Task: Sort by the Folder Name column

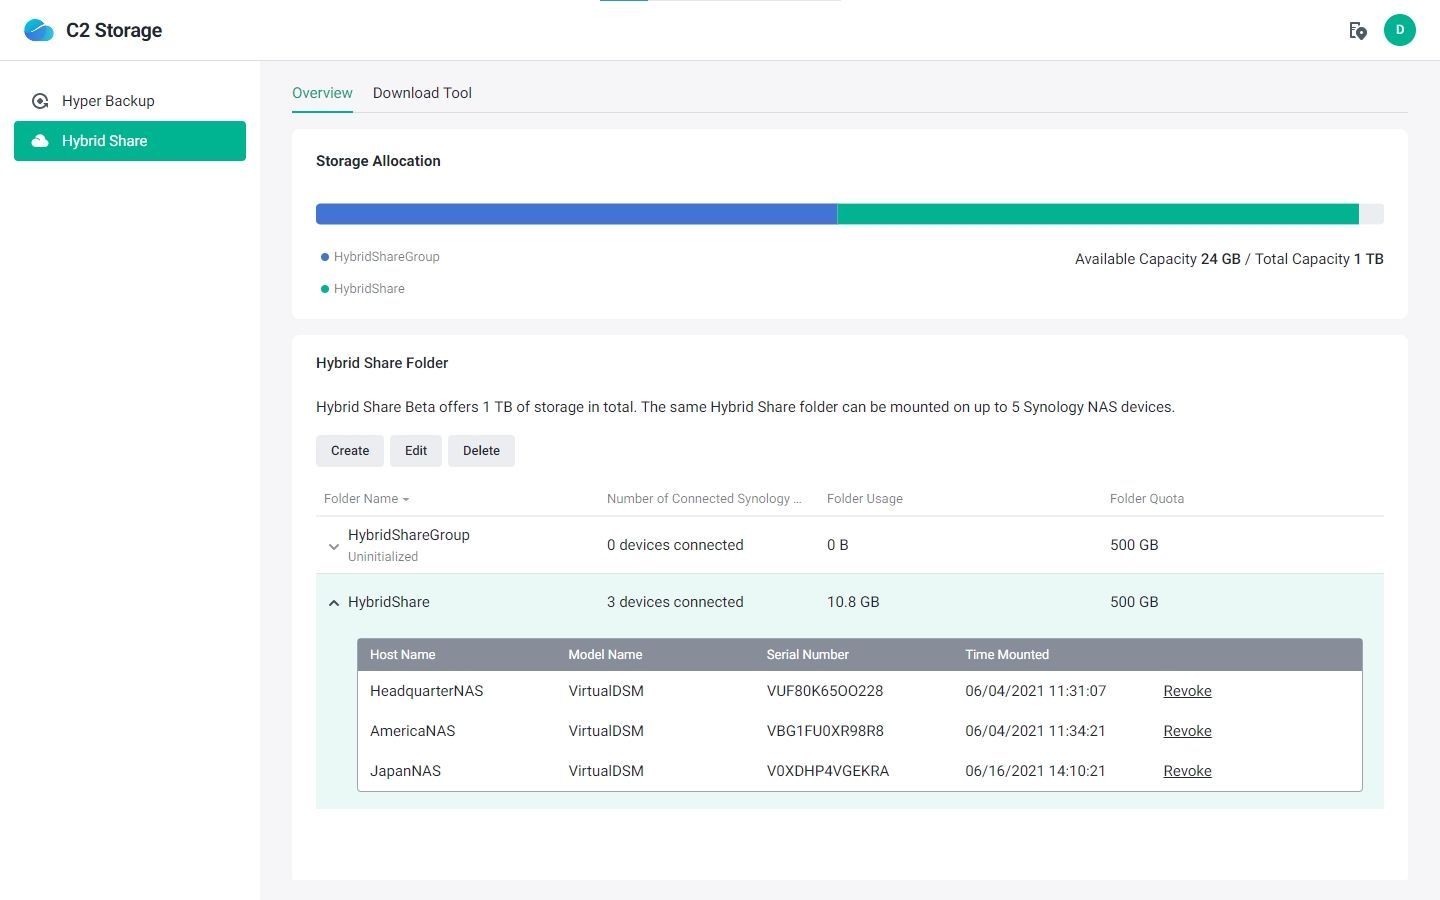Action: pos(366,499)
